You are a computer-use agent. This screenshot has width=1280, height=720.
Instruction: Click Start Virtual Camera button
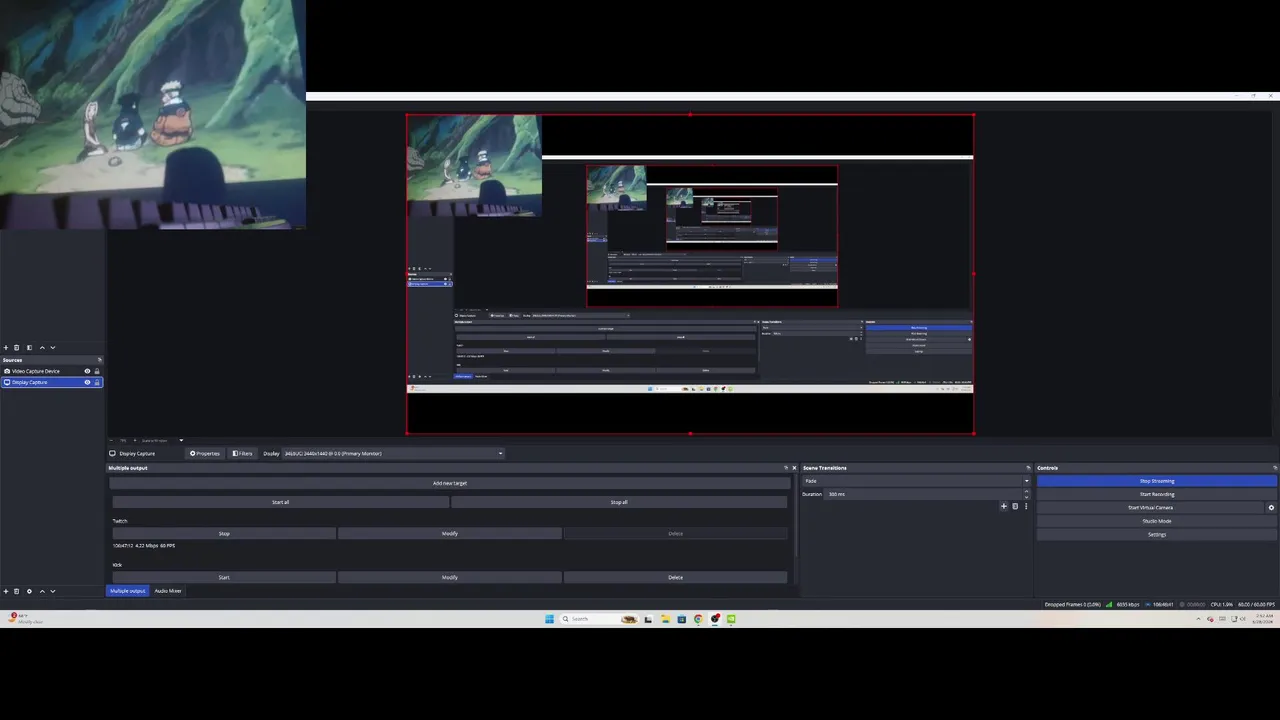click(x=1150, y=508)
